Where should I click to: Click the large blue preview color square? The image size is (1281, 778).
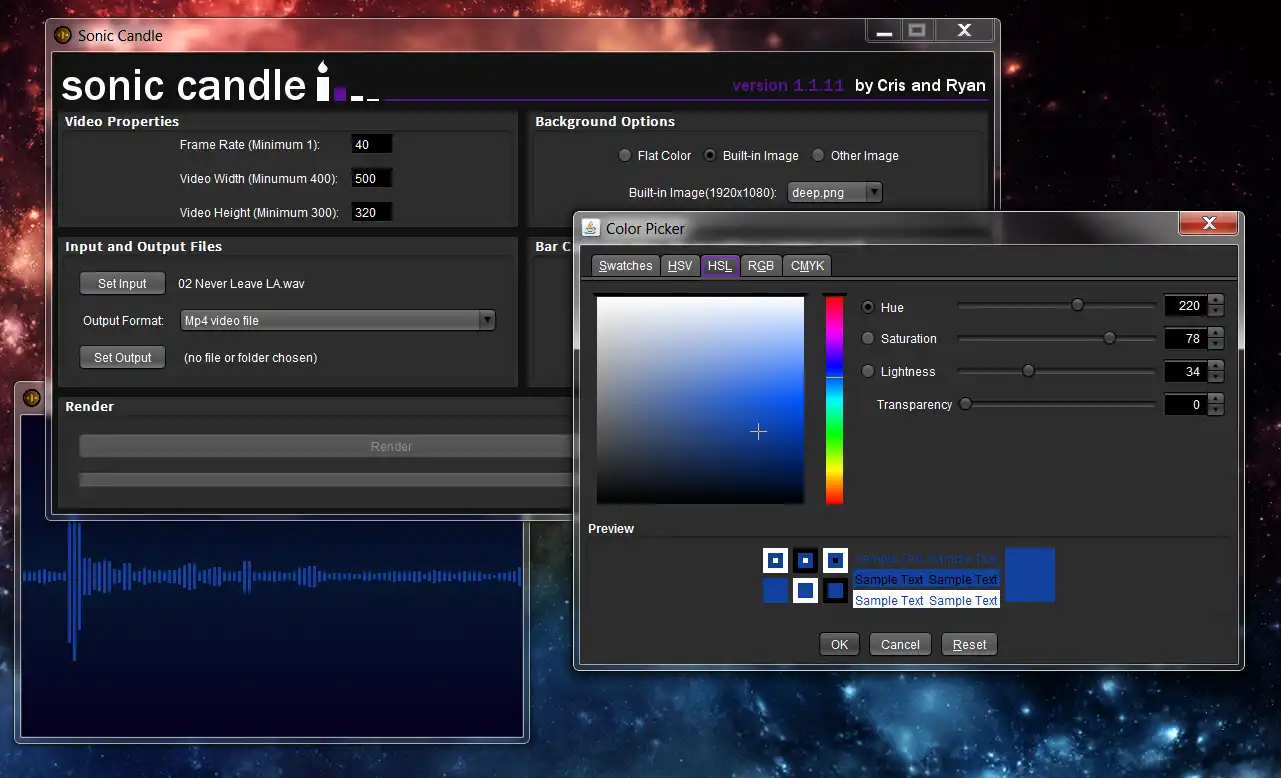1030,575
